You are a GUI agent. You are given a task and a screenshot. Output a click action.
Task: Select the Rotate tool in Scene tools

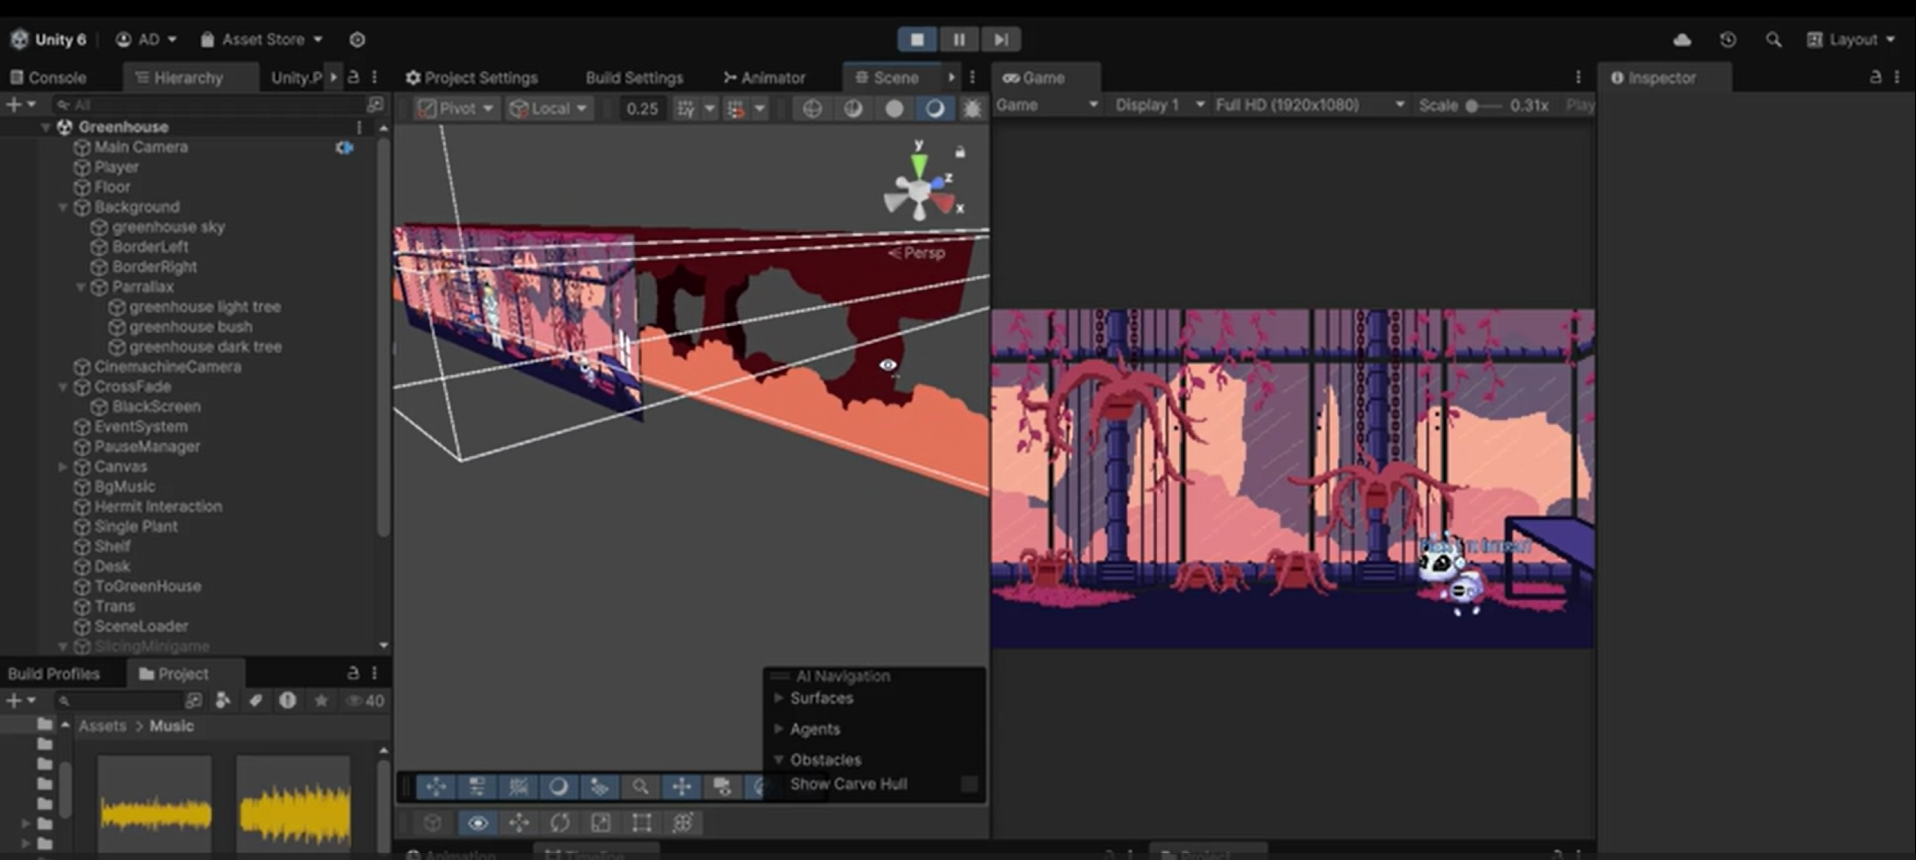point(560,822)
